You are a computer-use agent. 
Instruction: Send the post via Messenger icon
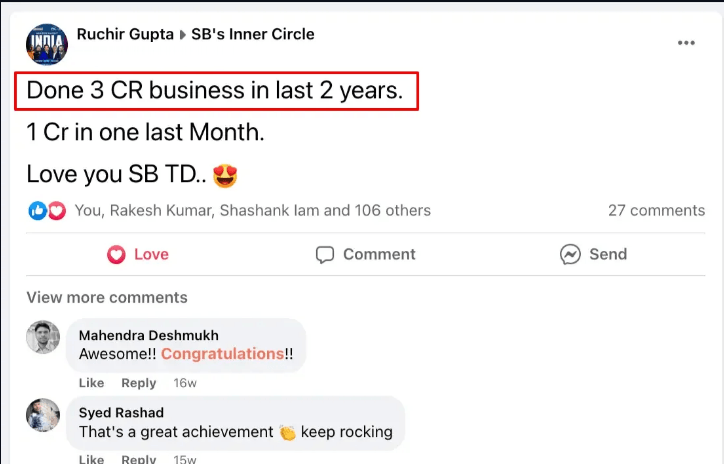593,254
